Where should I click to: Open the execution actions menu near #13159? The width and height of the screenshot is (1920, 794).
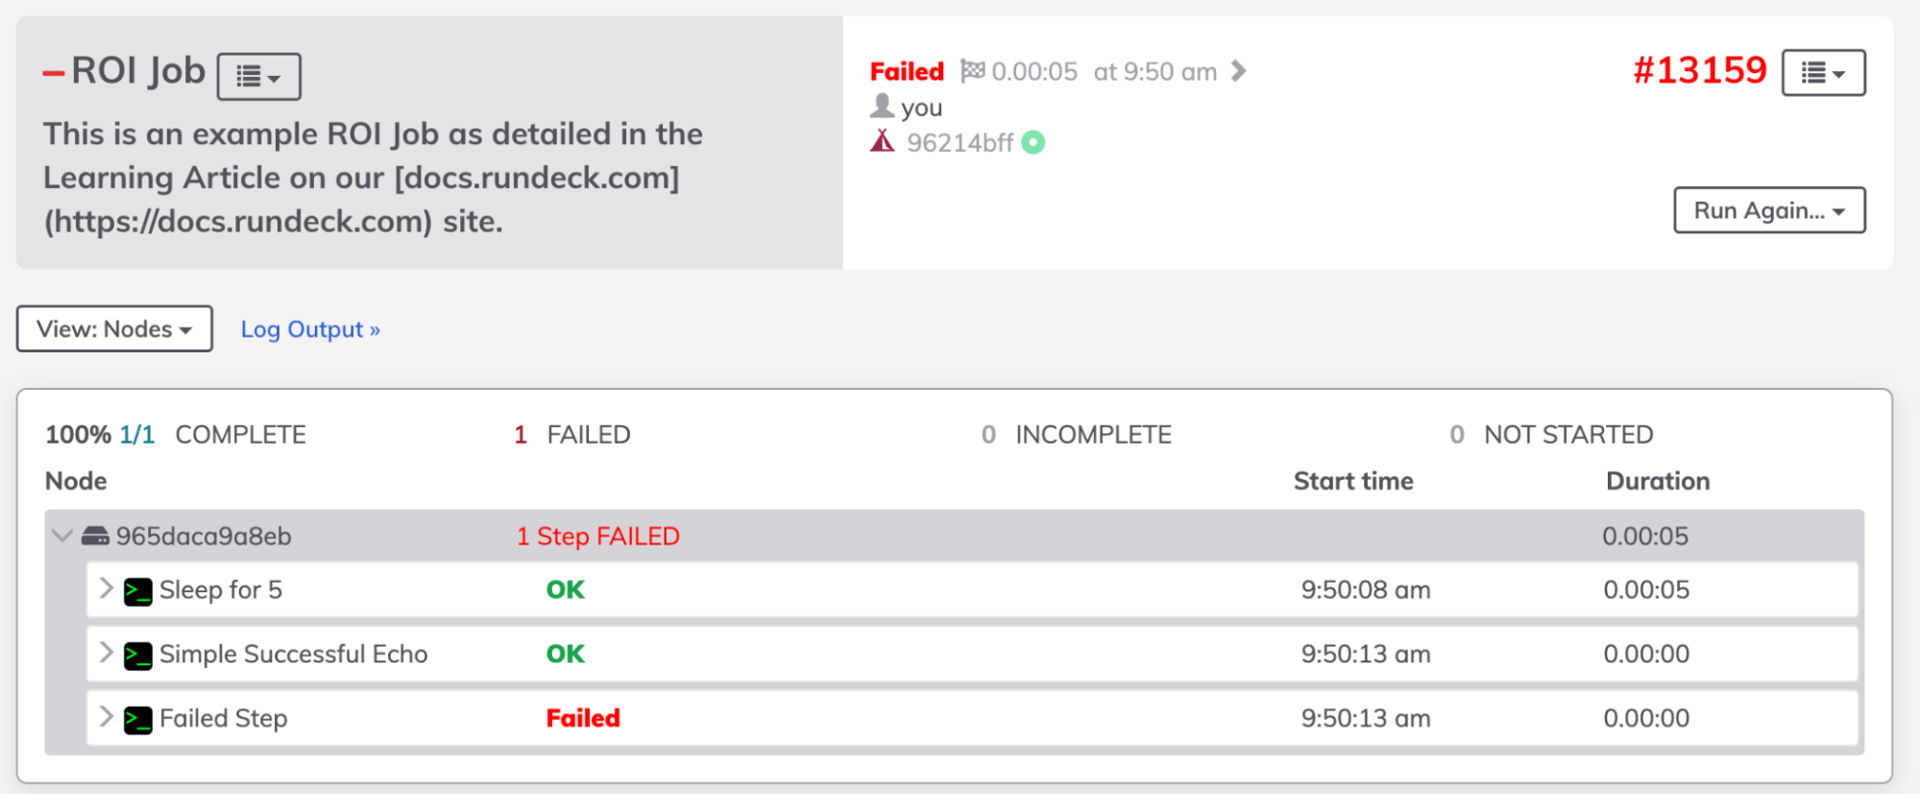pyautogui.click(x=1823, y=71)
